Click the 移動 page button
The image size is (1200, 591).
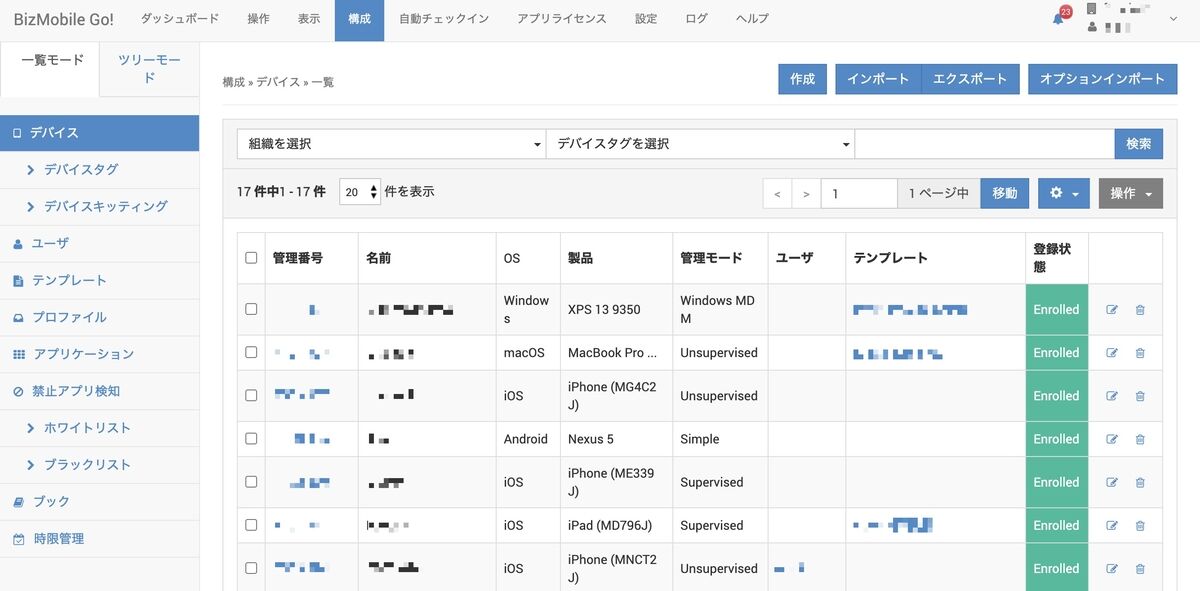(1005, 193)
